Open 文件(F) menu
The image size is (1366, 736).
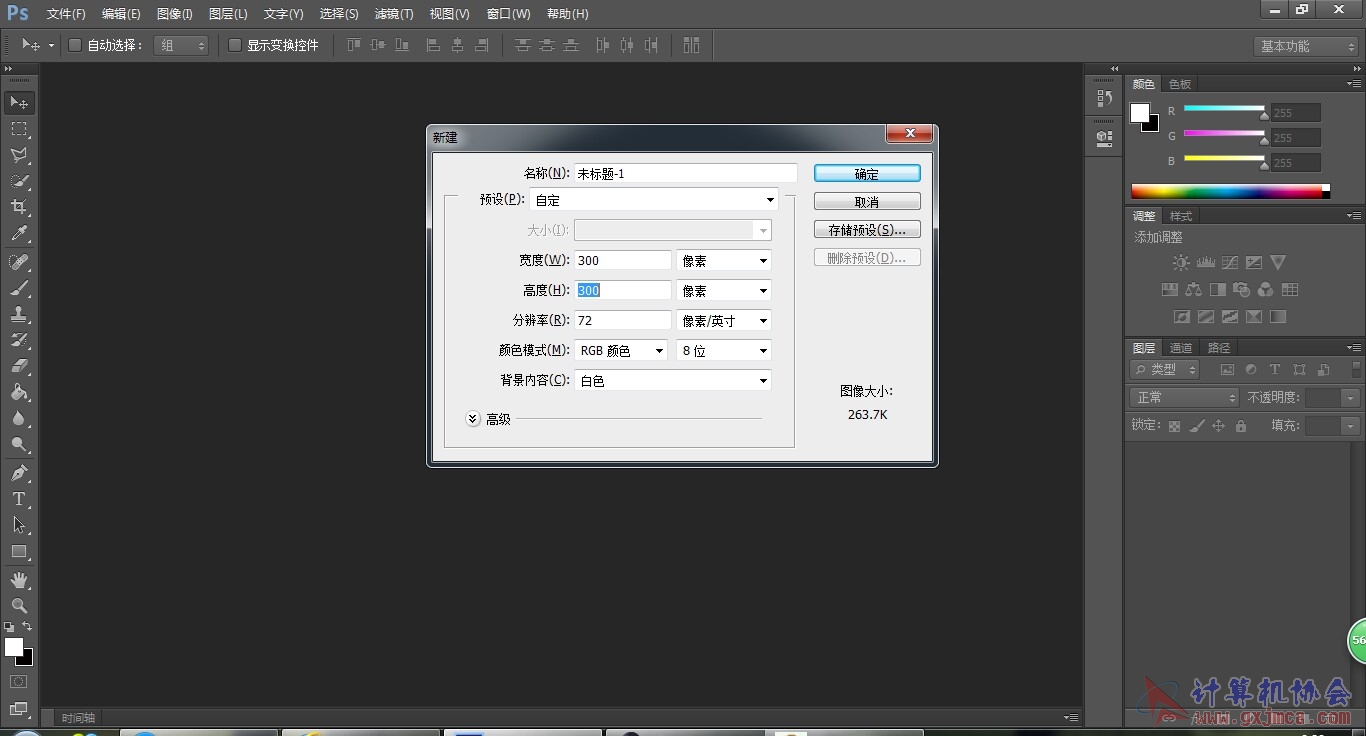coord(66,14)
